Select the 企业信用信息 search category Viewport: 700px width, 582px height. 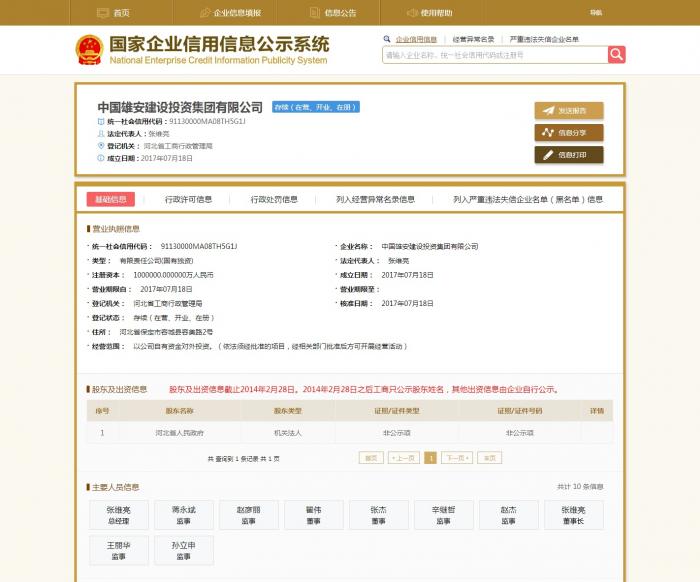(x=416, y=39)
